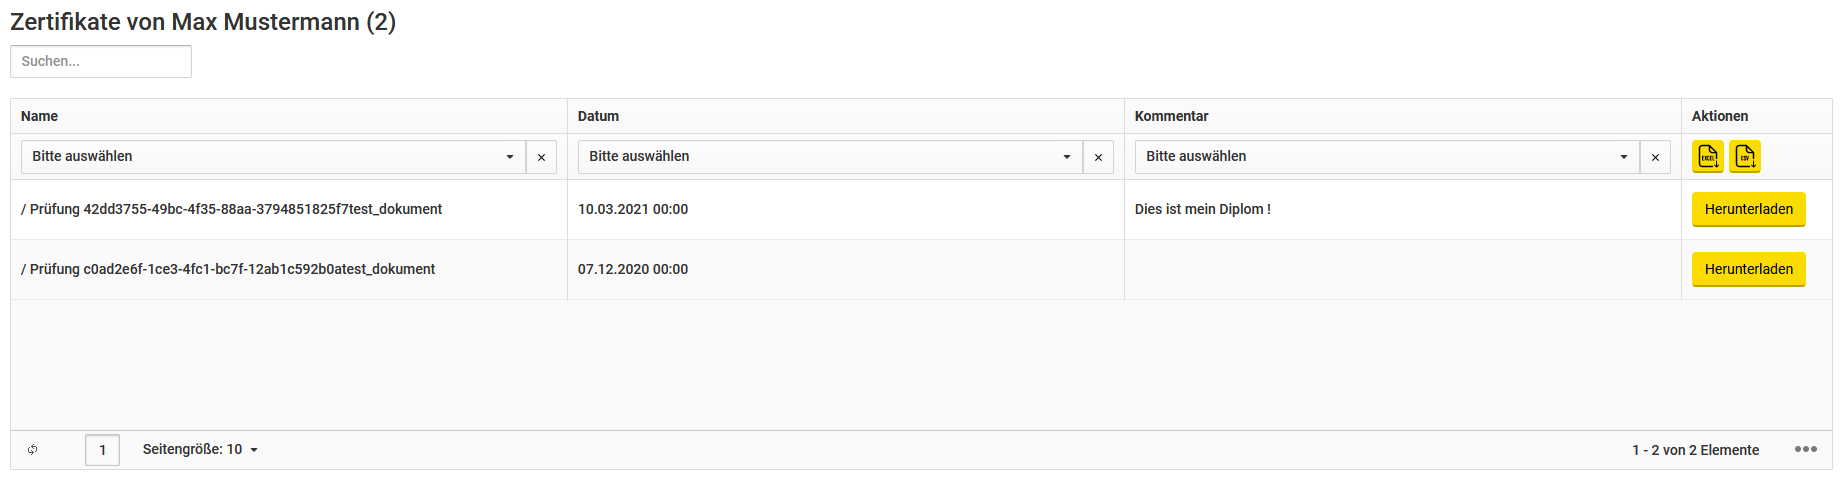Export table as Excel file
The height and width of the screenshot is (482, 1845).
click(x=1707, y=157)
